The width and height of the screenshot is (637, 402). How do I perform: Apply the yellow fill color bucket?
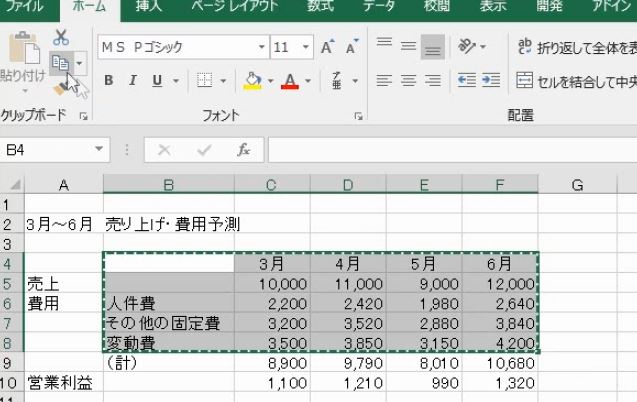click(x=253, y=80)
